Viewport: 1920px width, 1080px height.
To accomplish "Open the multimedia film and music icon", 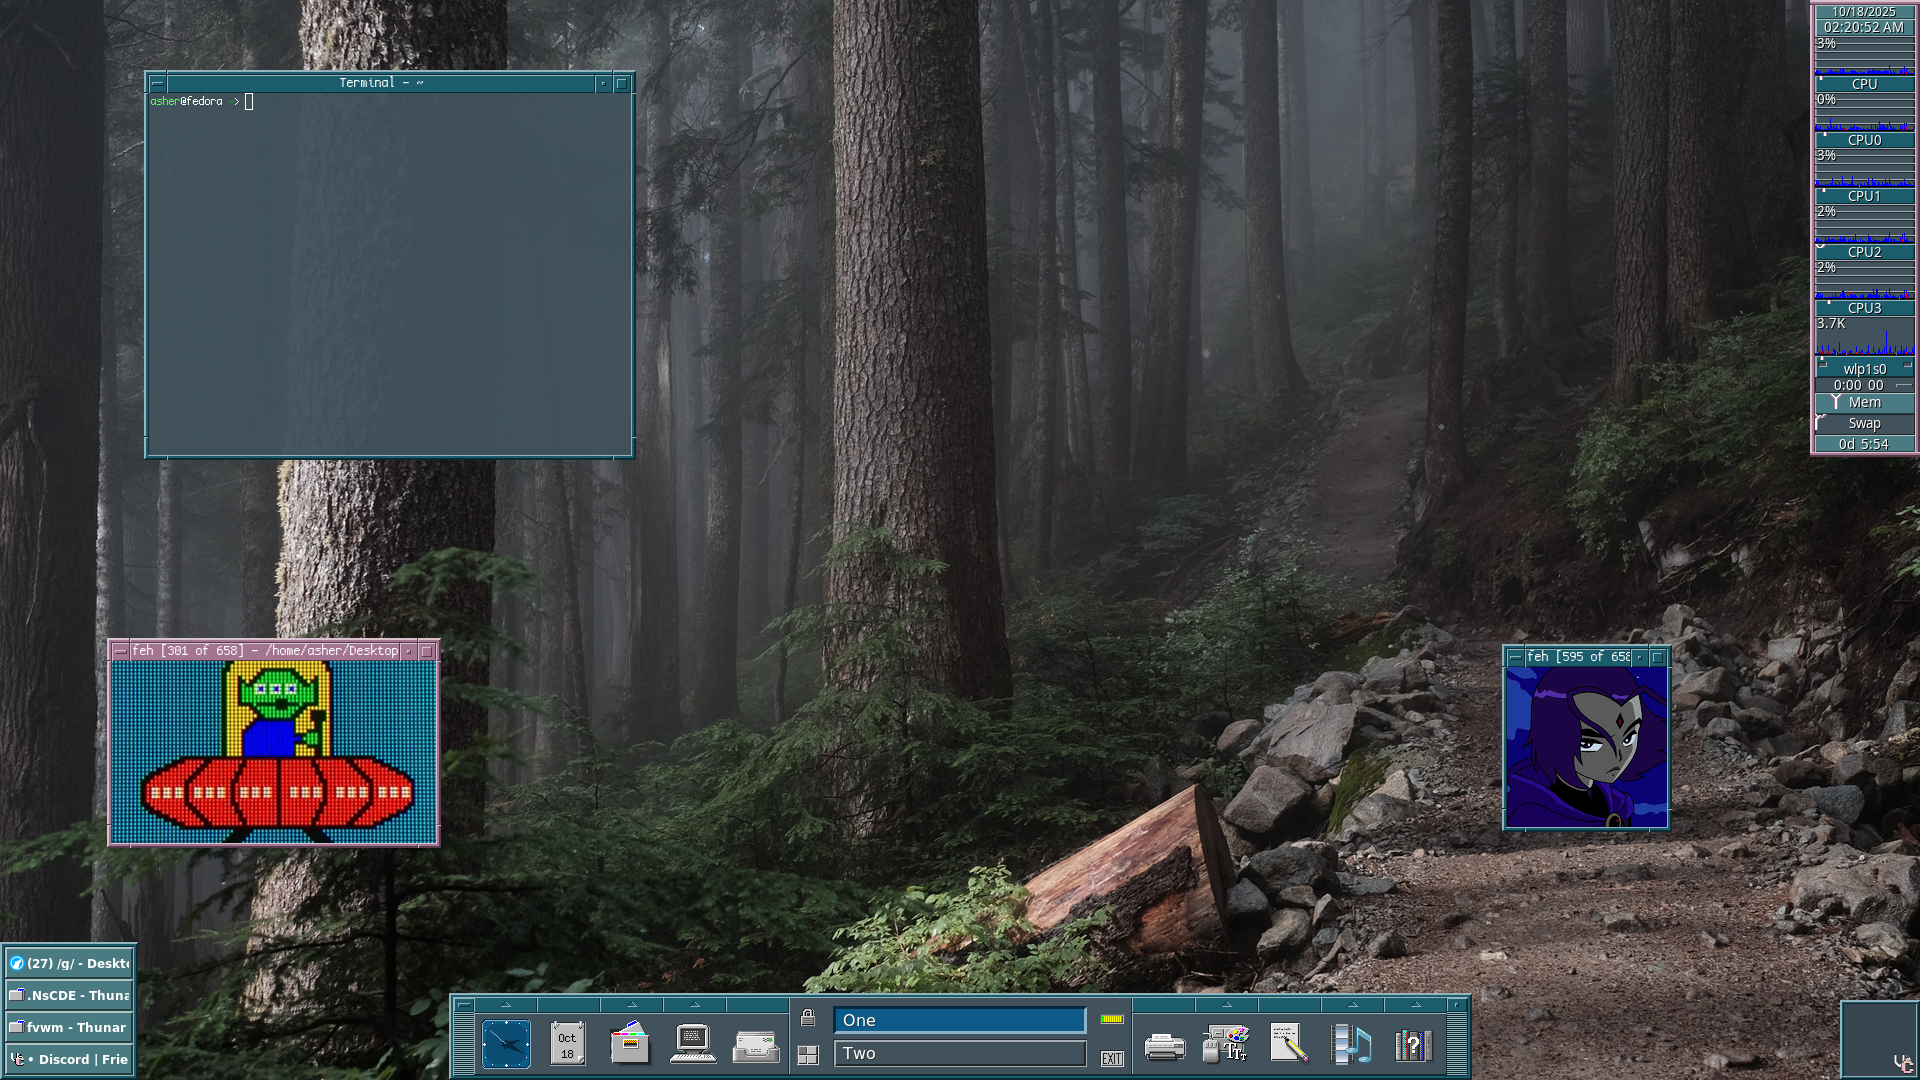I will 1351,1045.
